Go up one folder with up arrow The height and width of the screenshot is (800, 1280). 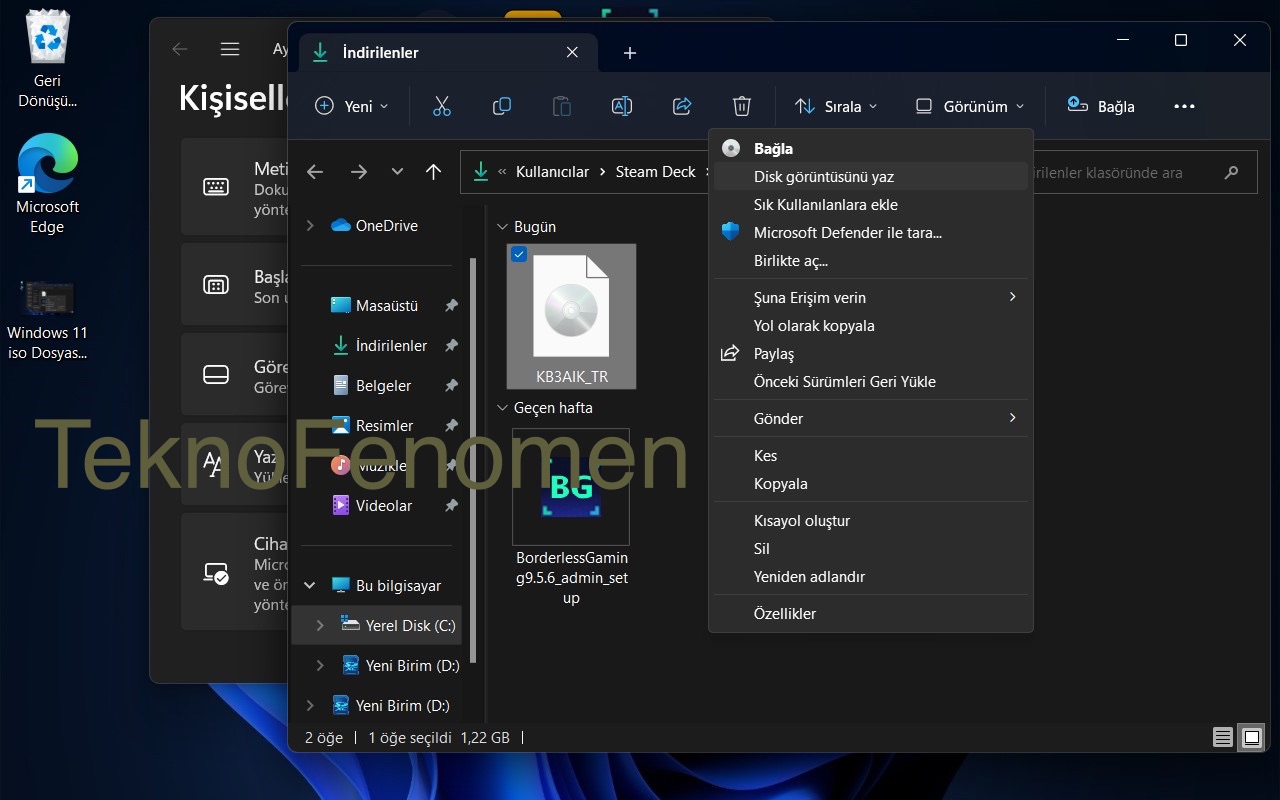[x=433, y=172]
